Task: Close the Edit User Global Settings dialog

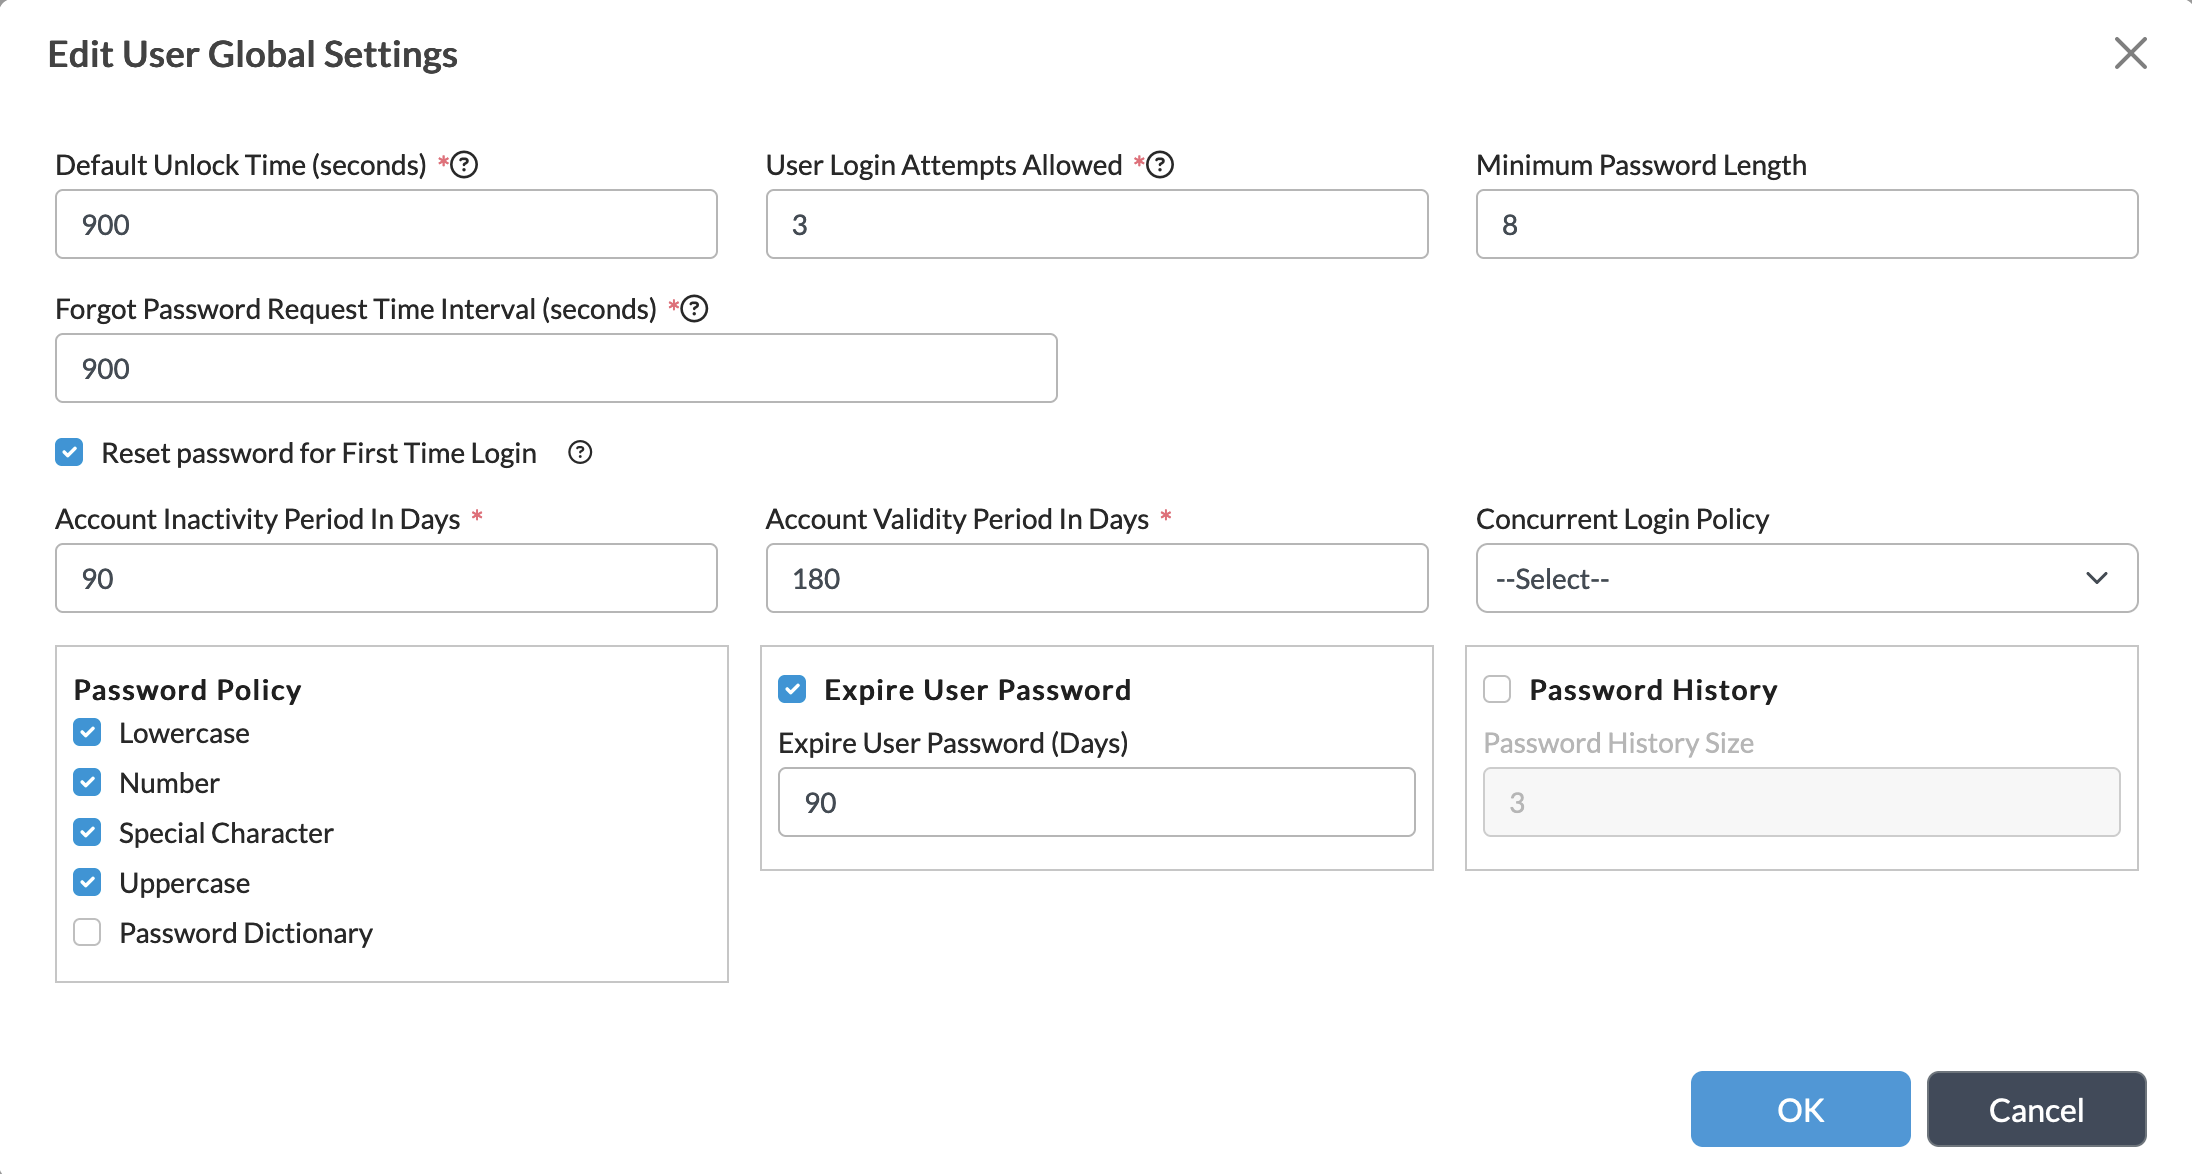Action: click(x=2130, y=53)
